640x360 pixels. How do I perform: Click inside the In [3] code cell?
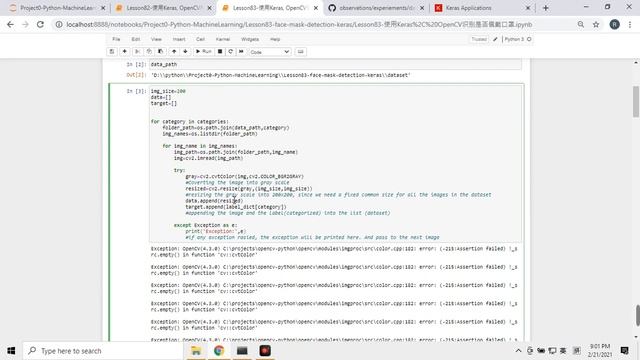336,164
